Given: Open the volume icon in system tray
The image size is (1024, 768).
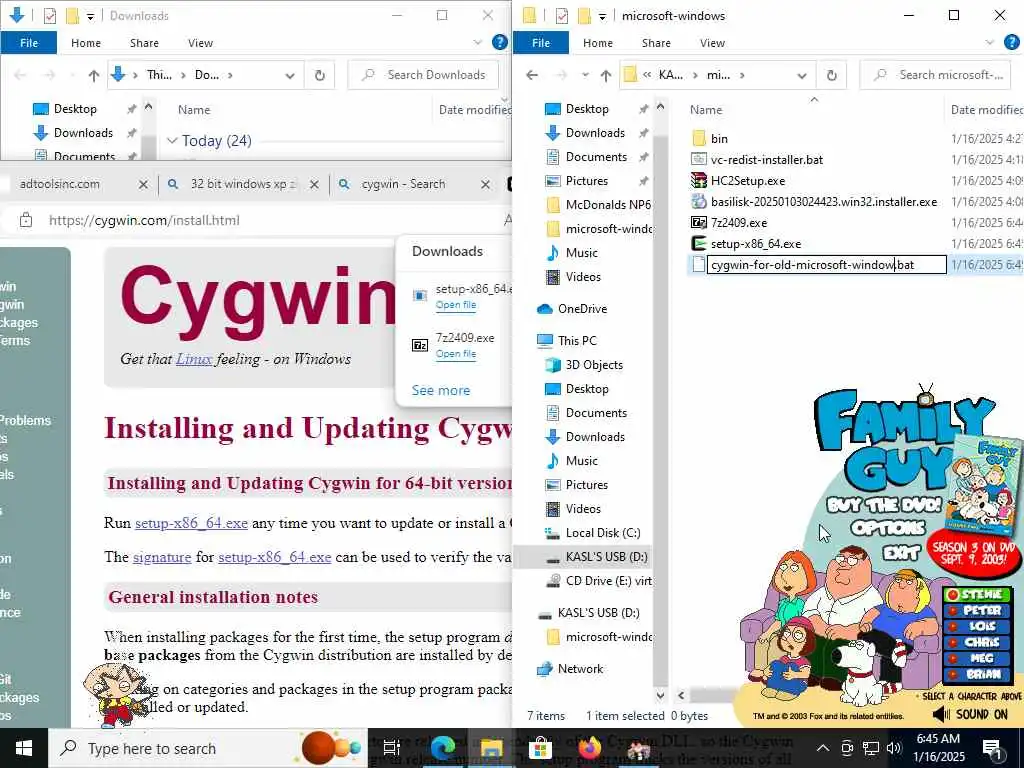Looking at the screenshot, I should pos(894,748).
